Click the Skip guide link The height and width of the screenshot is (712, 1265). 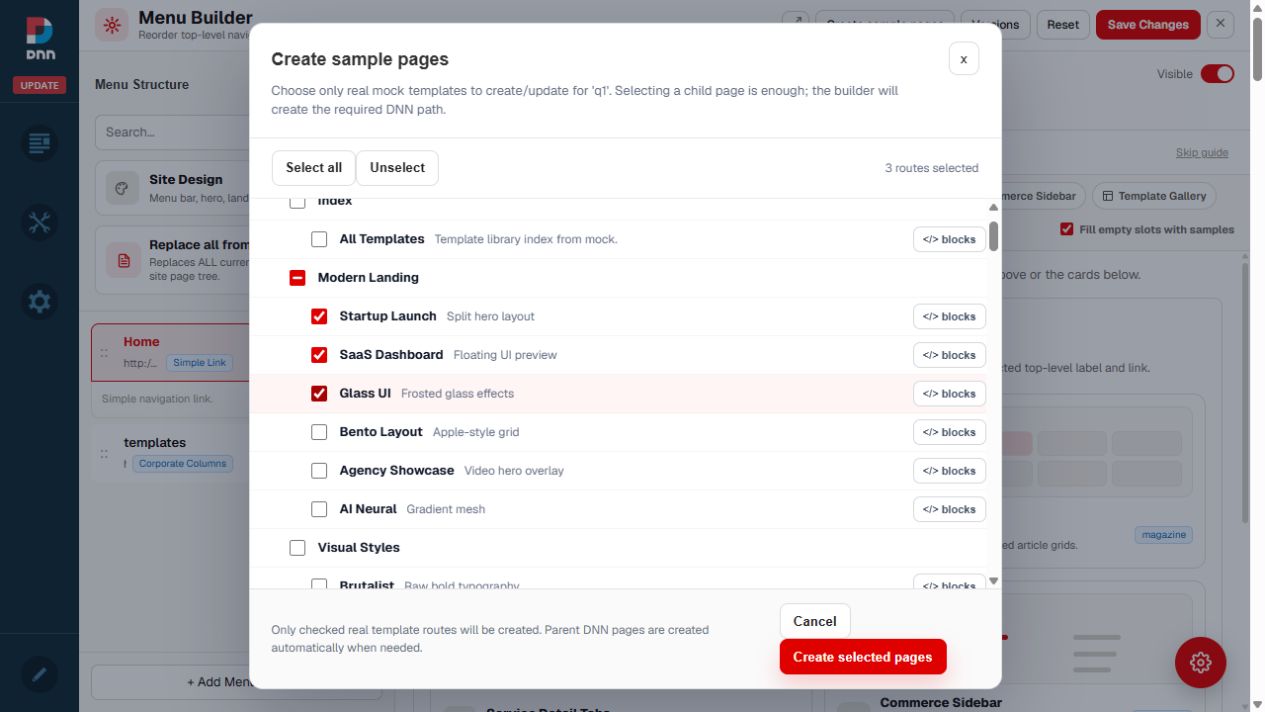pyautogui.click(x=1202, y=153)
